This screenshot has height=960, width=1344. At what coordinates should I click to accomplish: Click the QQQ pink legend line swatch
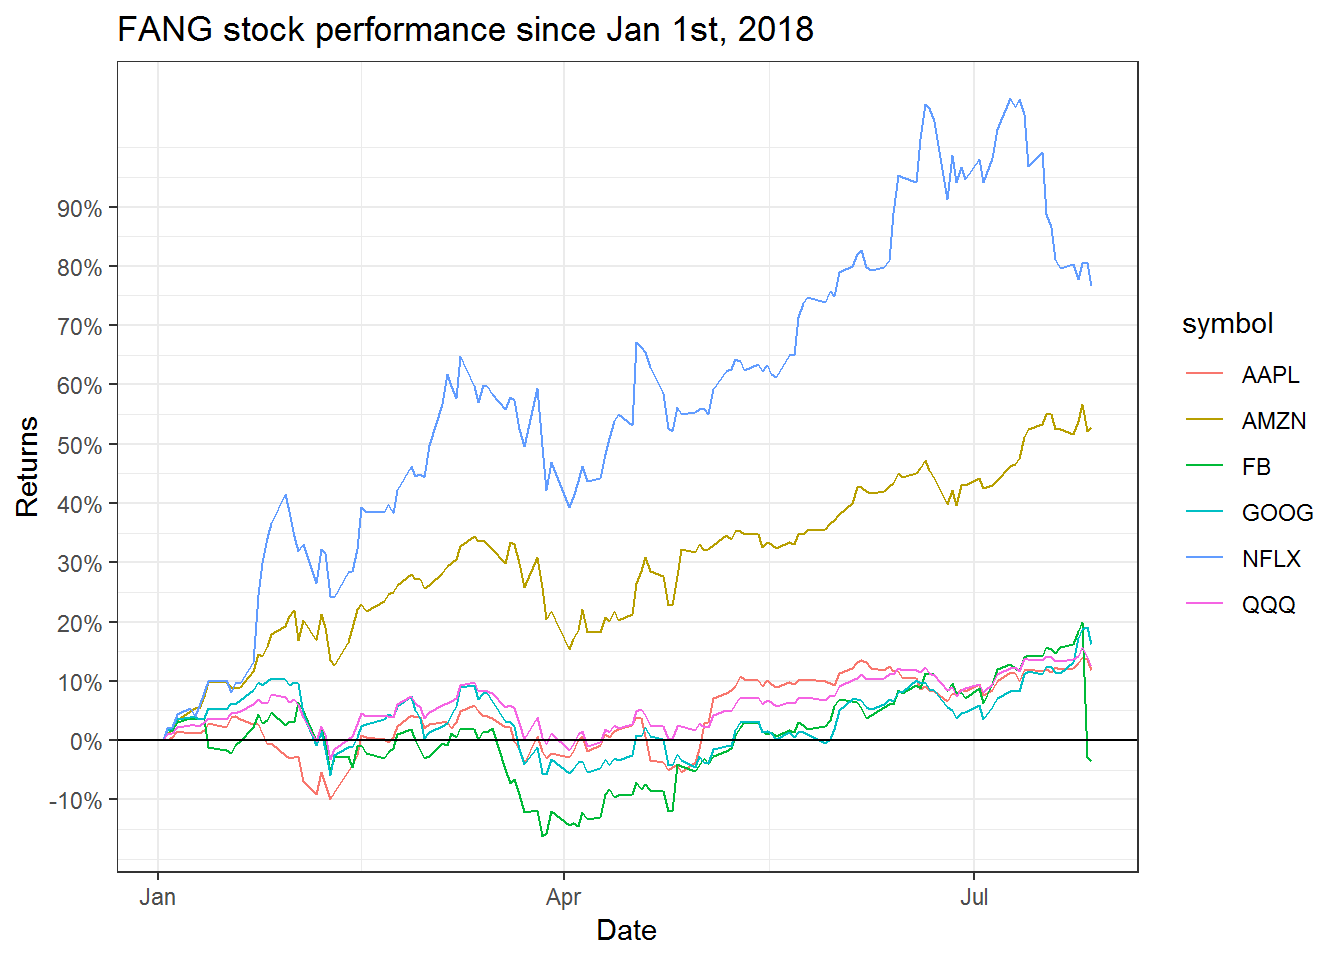pyautogui.click(x=1204, y=604)
